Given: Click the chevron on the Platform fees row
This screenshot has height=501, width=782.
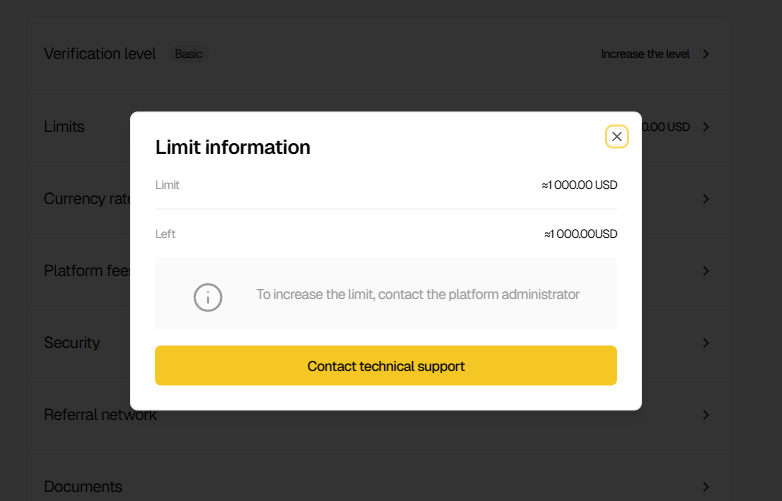Looking at the screenshot, I should [706, 271].
